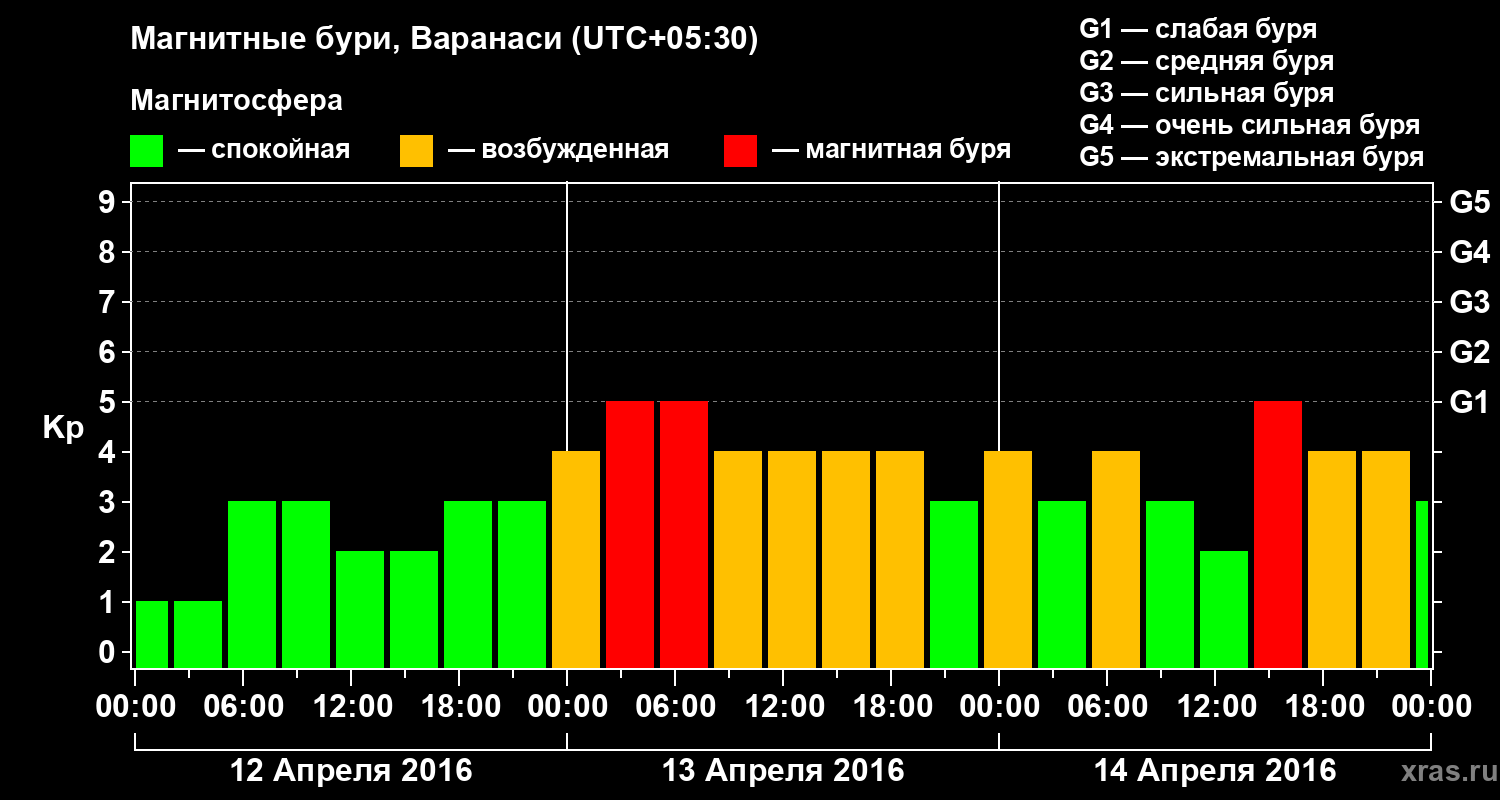
Task: Click the '— возбужденная' legend label
Action: point(558,150)
